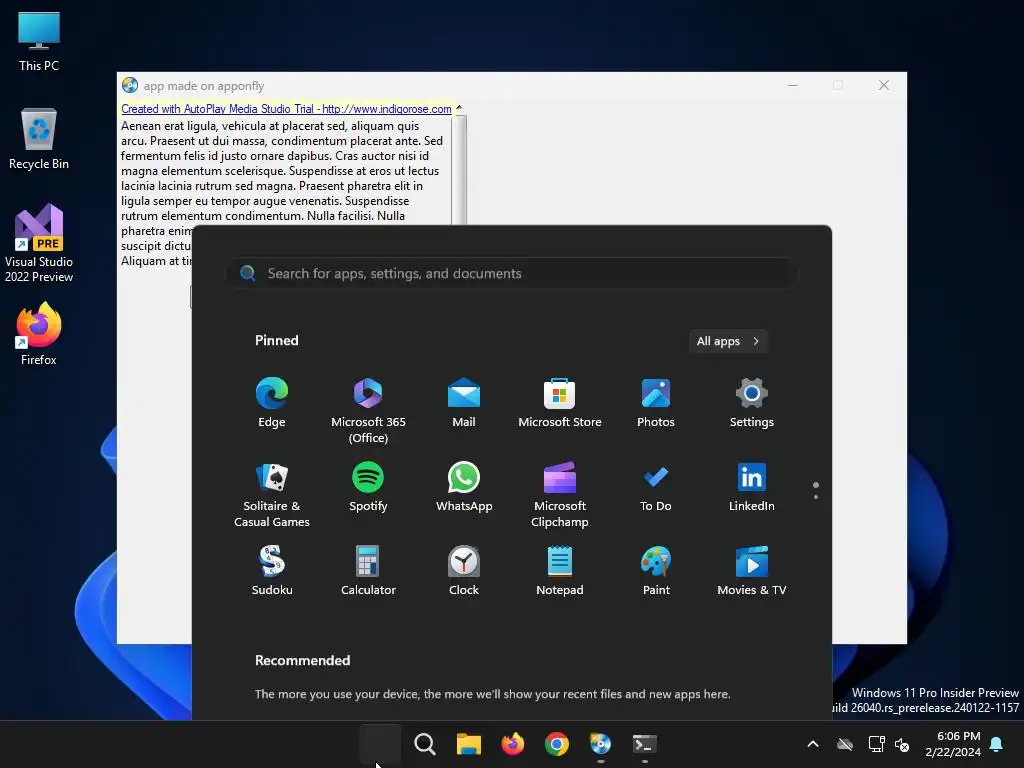Select the Recycle Bin desktop icon
1024x768 pixels.
[39, 139]
